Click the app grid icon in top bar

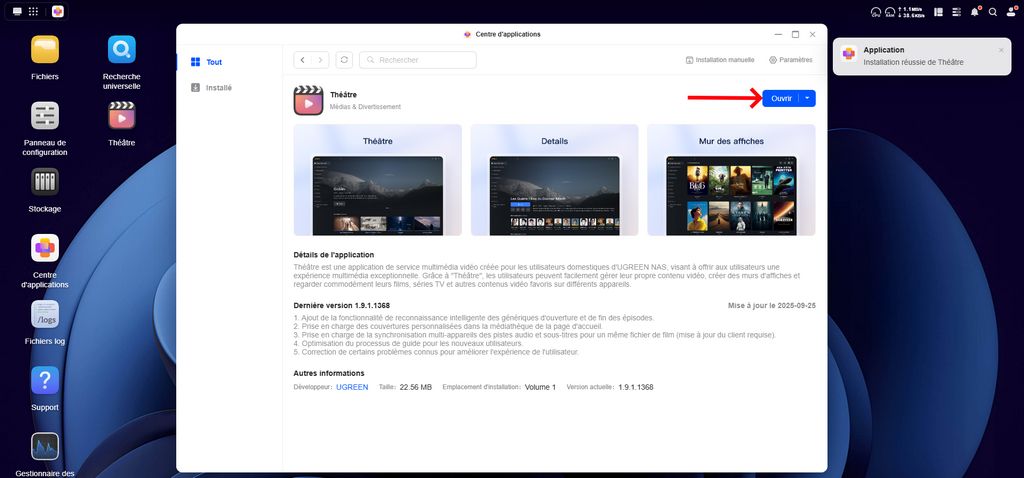point(34,11)
